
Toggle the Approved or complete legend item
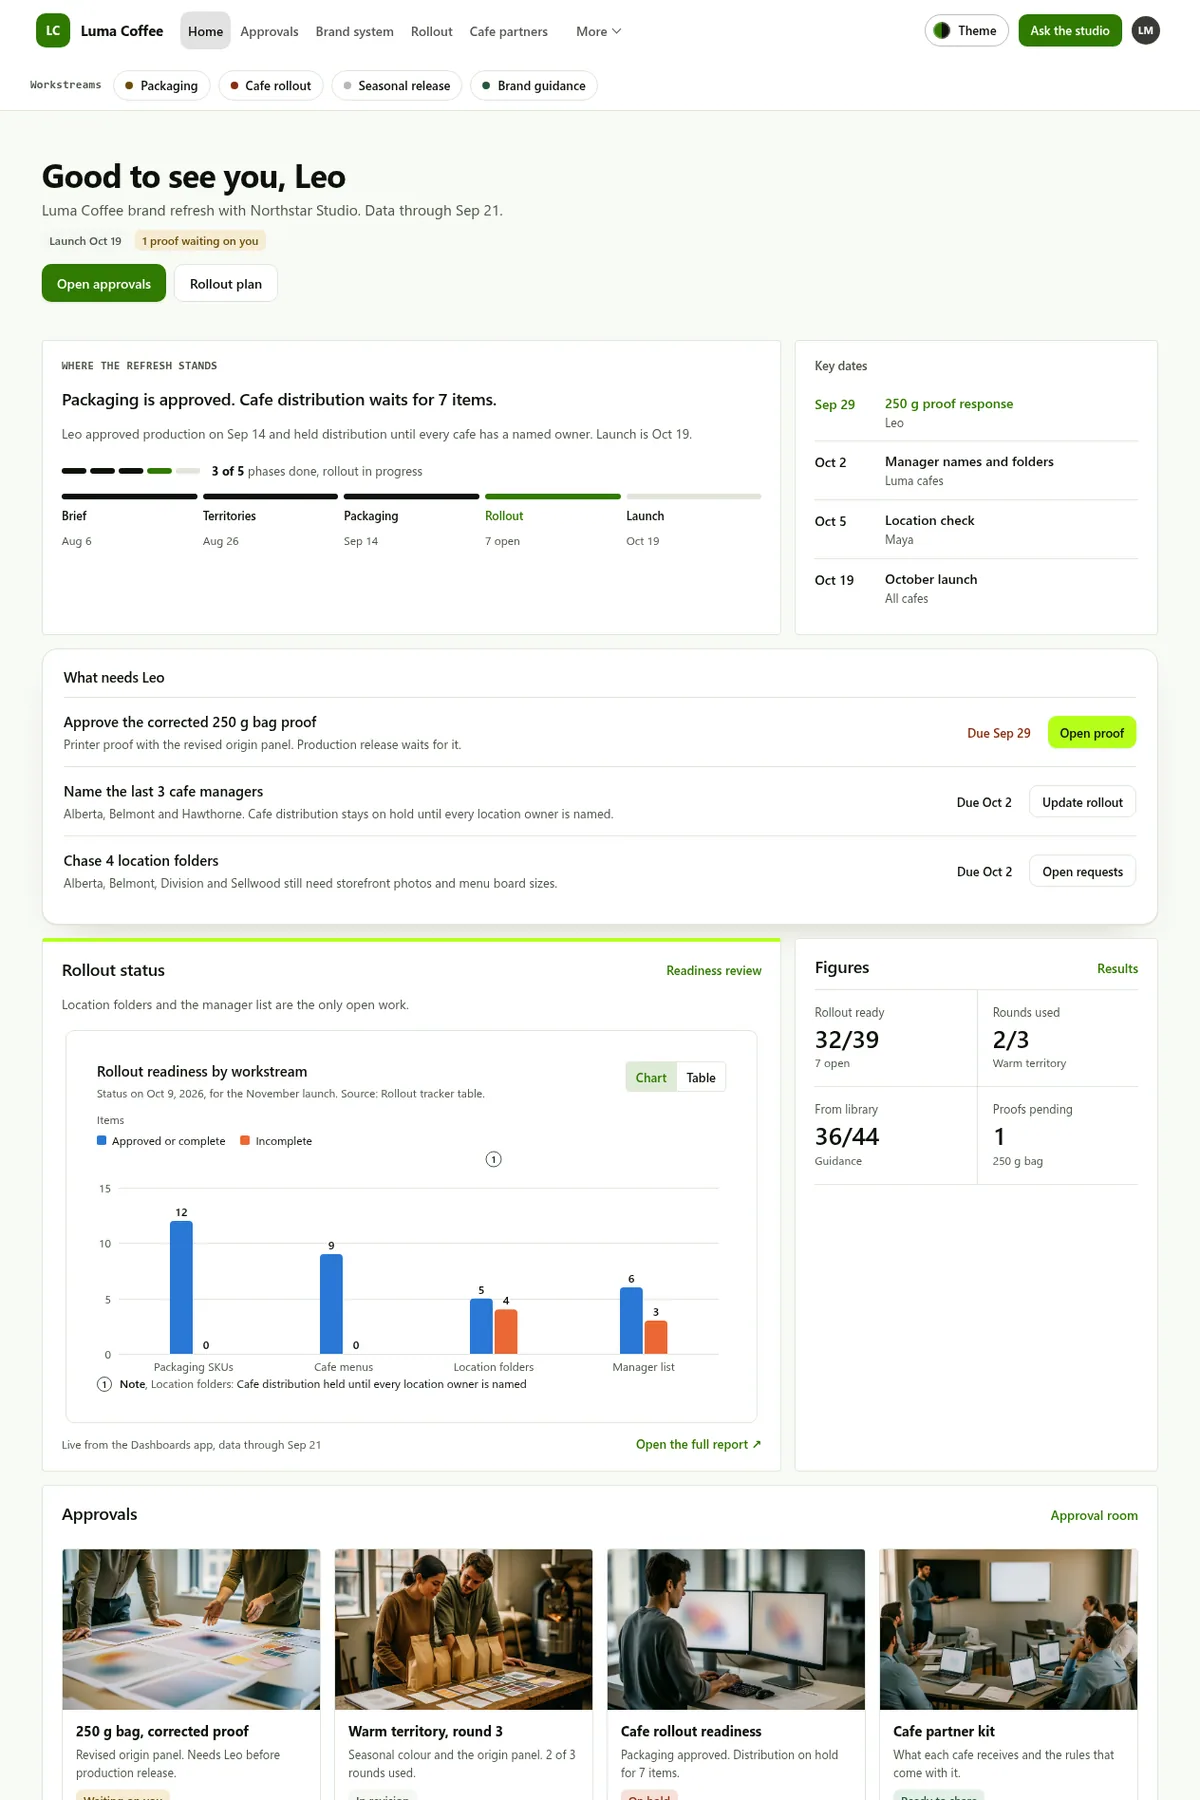161,1141
